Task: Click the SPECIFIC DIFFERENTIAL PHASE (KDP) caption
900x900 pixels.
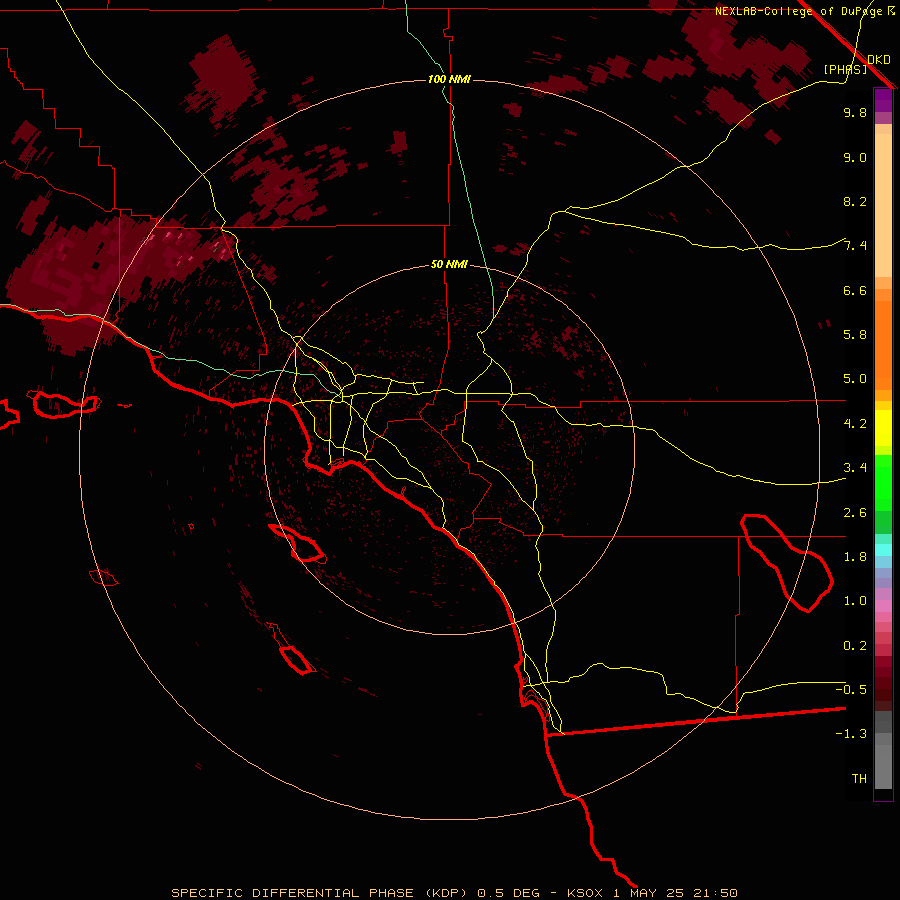Action: [x=319, y=893]
